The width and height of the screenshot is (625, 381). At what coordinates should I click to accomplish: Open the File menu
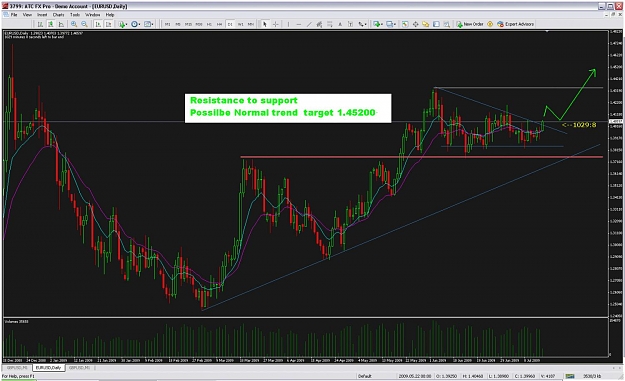(x=14, y=15)
